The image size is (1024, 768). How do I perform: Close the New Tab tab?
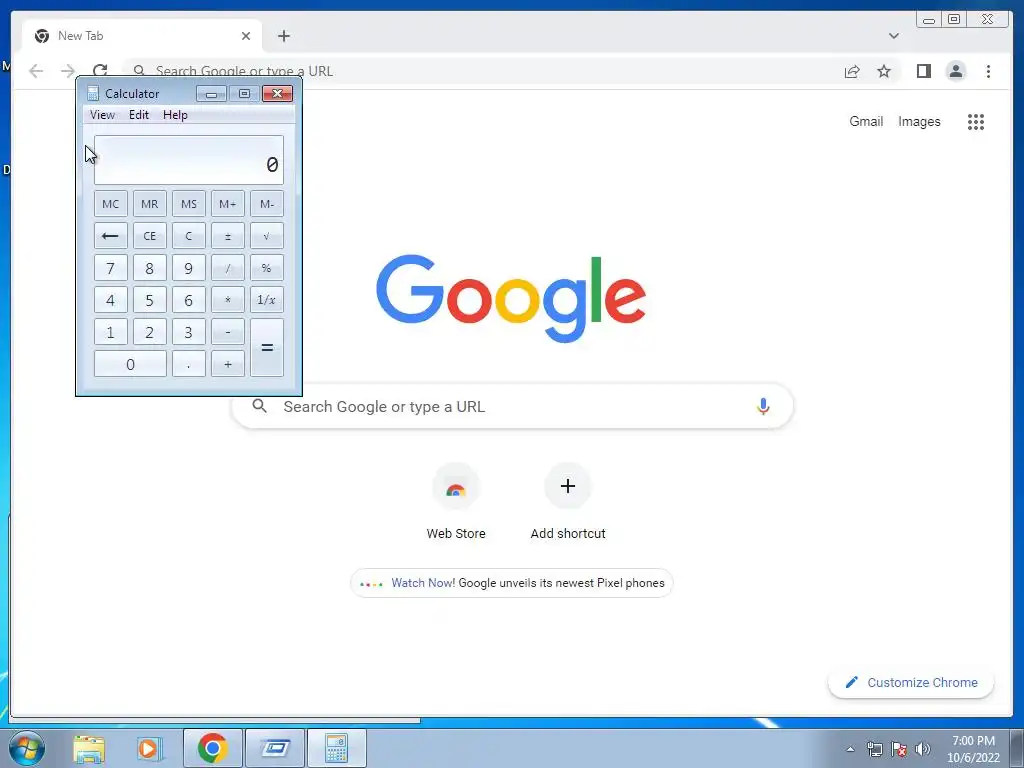[x=246, y=36]
